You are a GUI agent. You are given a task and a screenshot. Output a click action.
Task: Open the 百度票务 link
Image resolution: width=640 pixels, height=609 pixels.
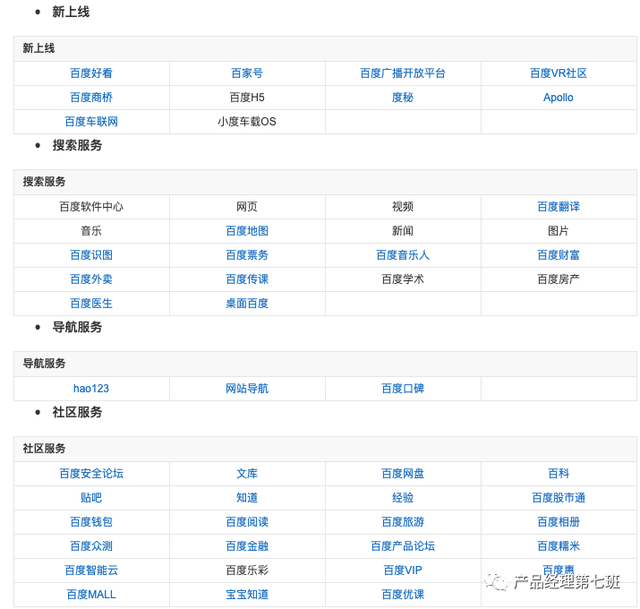(x=247, y=255)
